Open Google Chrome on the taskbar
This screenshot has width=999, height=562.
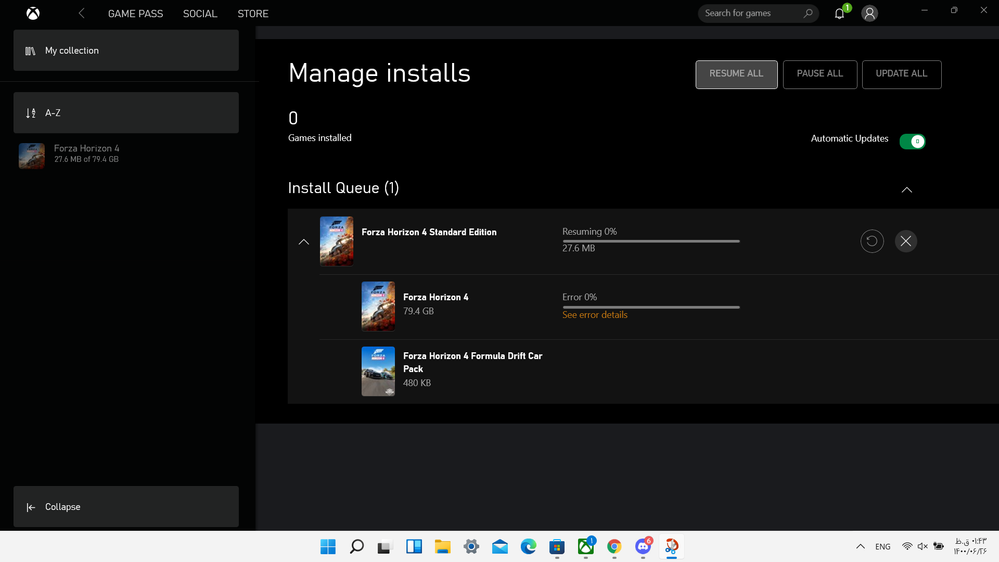[614, 547]
